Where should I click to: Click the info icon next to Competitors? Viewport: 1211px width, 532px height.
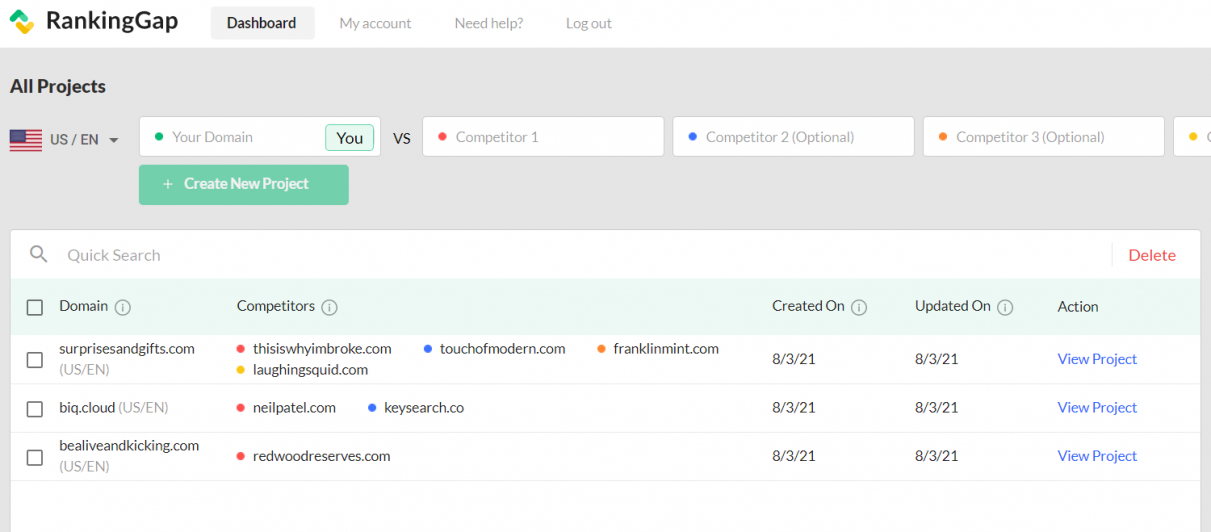[329, 307]
